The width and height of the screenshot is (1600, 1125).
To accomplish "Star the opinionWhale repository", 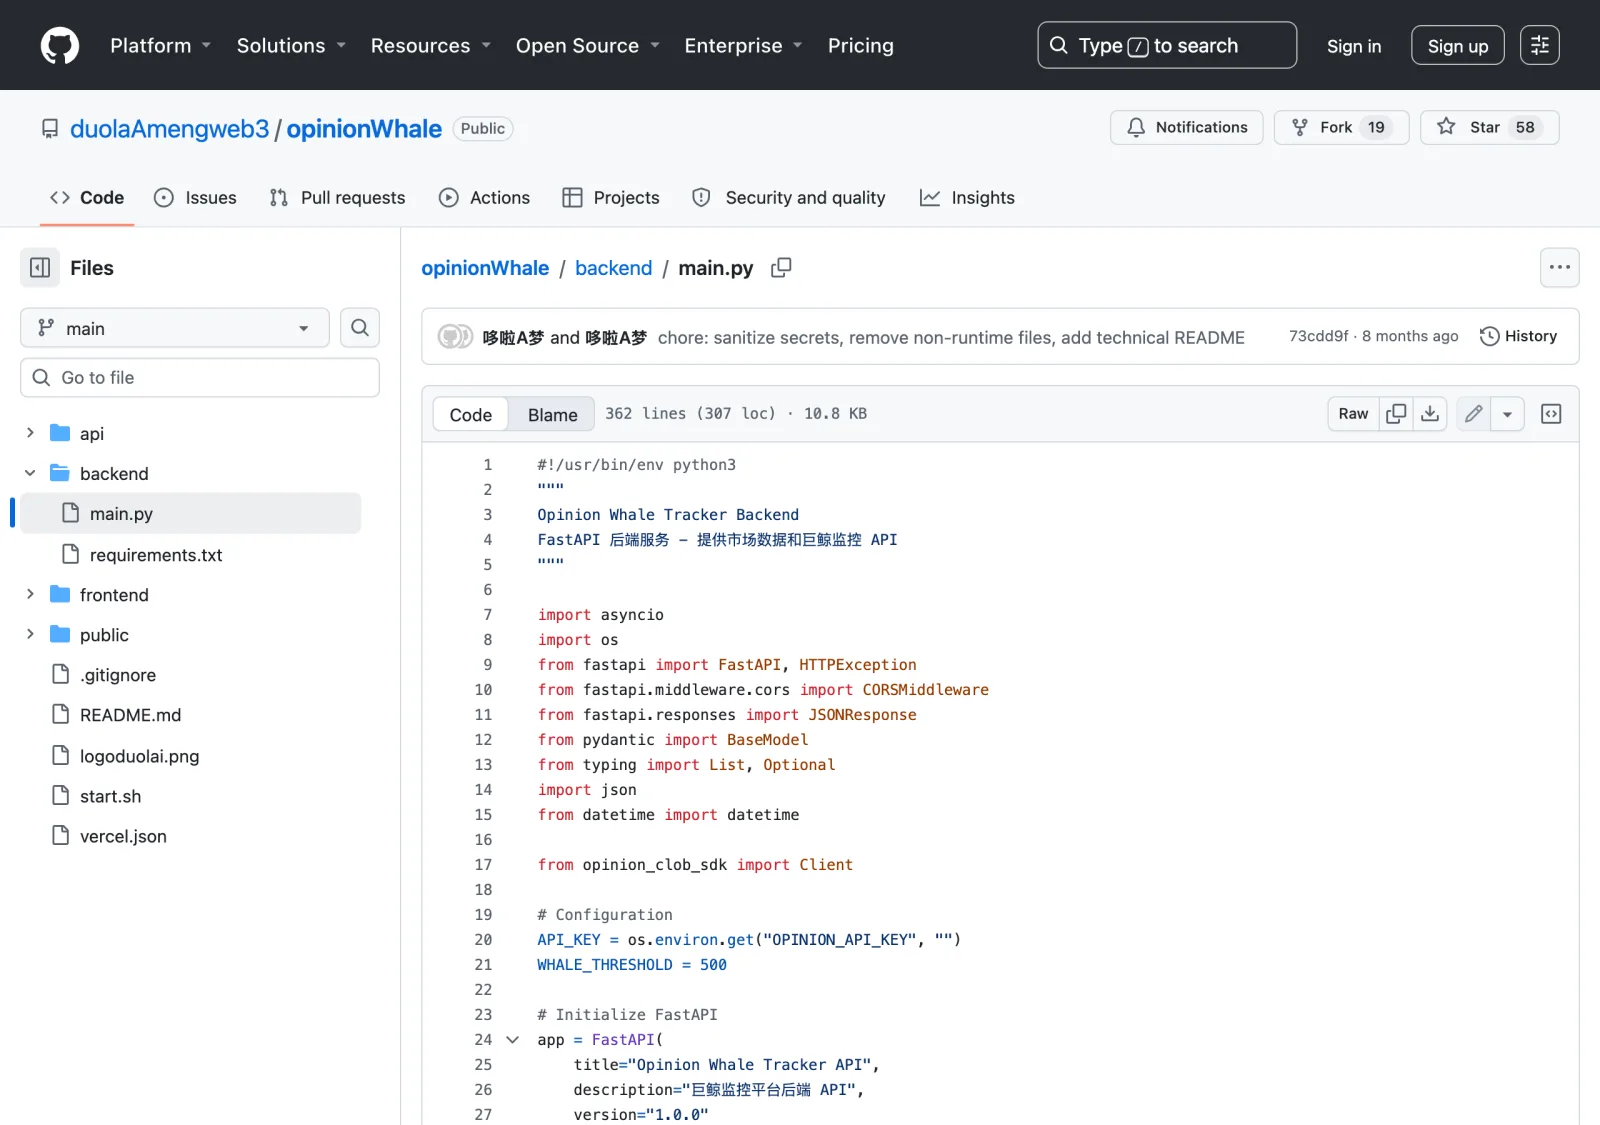I will (x=1489, y=127).
